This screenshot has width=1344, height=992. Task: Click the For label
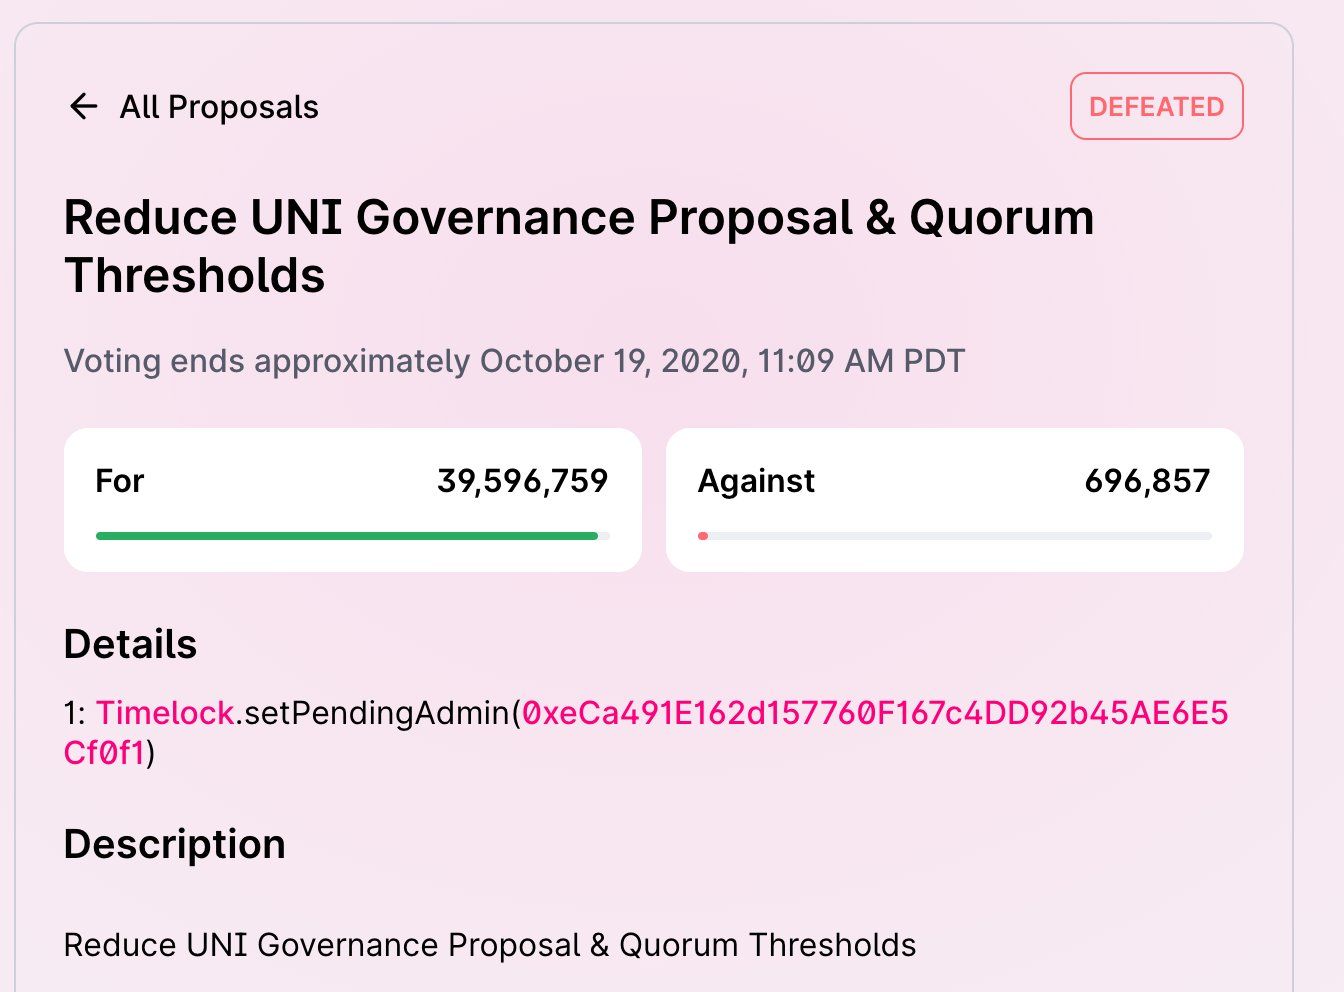tap(120, 481)
